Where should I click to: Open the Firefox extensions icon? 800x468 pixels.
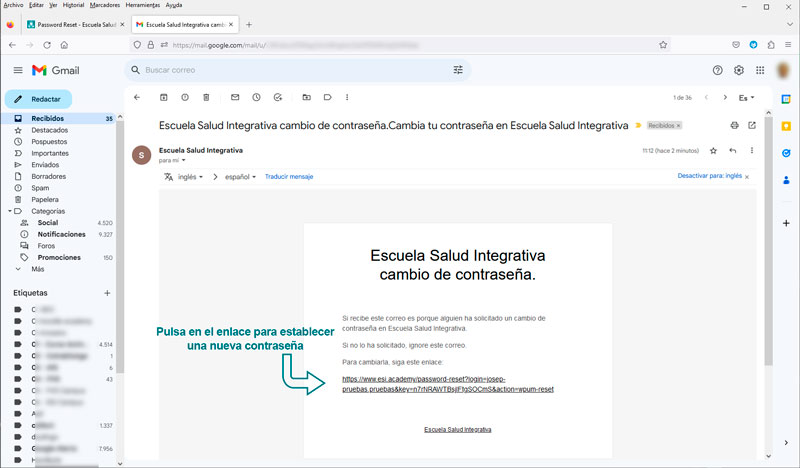coord(771,45)
